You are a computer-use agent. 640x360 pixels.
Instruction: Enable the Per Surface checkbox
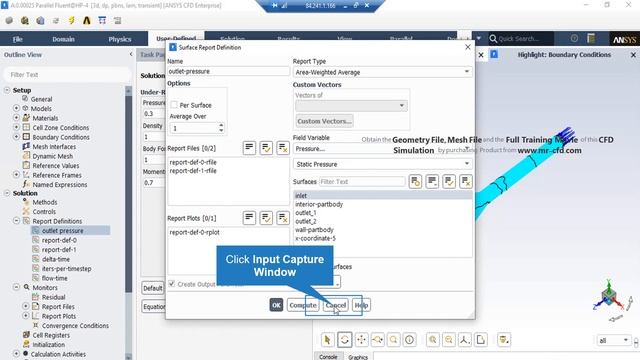(x=174, y=105)
